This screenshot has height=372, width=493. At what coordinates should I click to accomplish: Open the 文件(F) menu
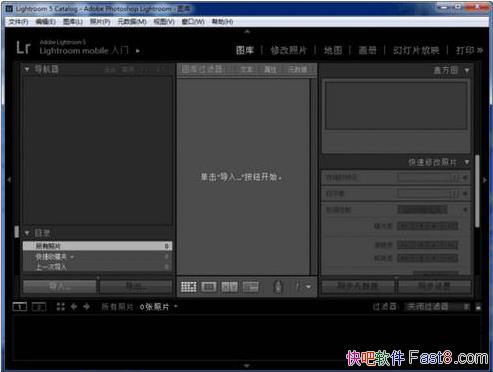click(x=18, y=22)
